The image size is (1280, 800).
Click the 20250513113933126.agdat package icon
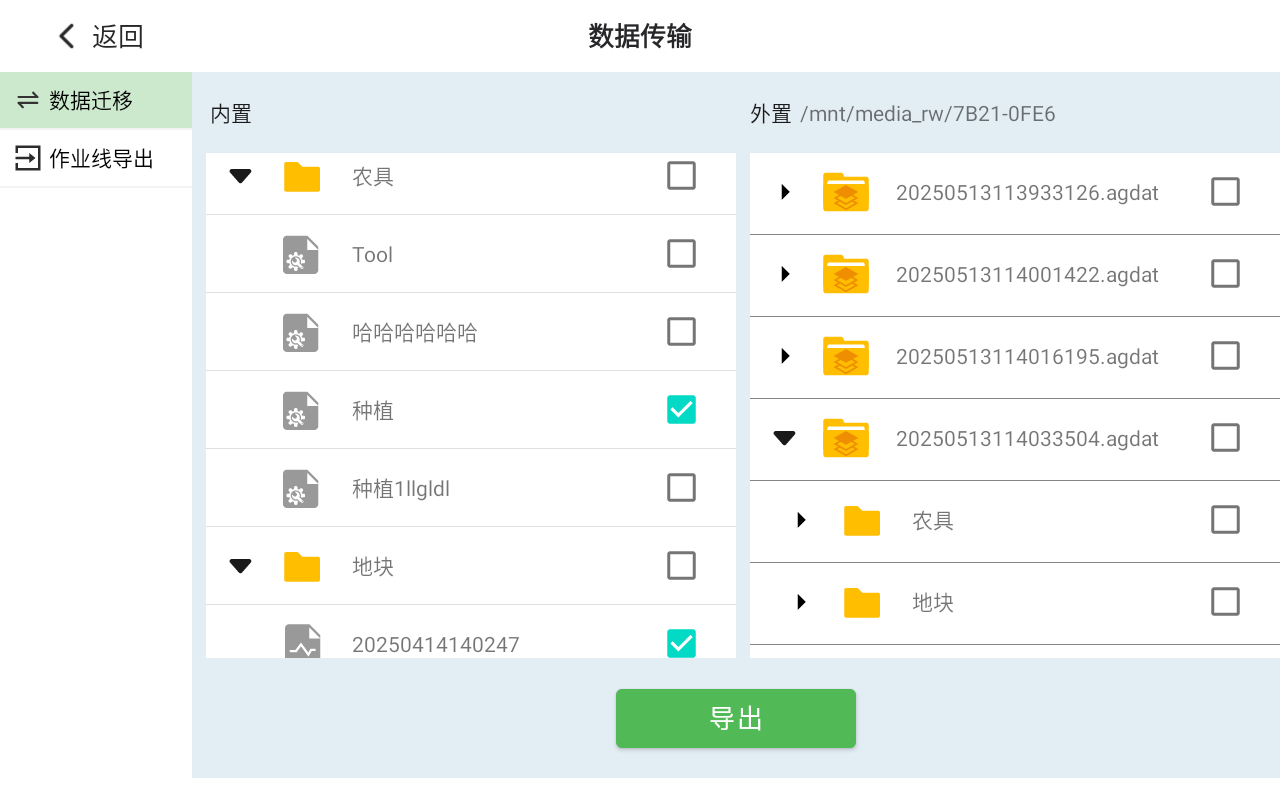tap(846, 192)
